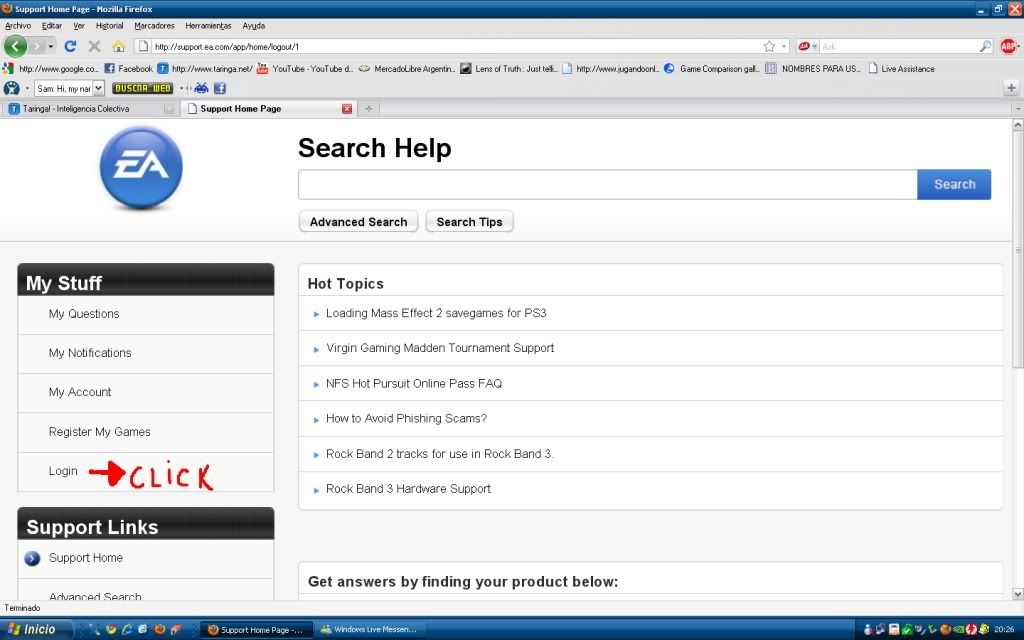Viewport: 1024px width, 640px height.
Task: Click the green Back navigation arrow
Action: [x=16, y=46]
